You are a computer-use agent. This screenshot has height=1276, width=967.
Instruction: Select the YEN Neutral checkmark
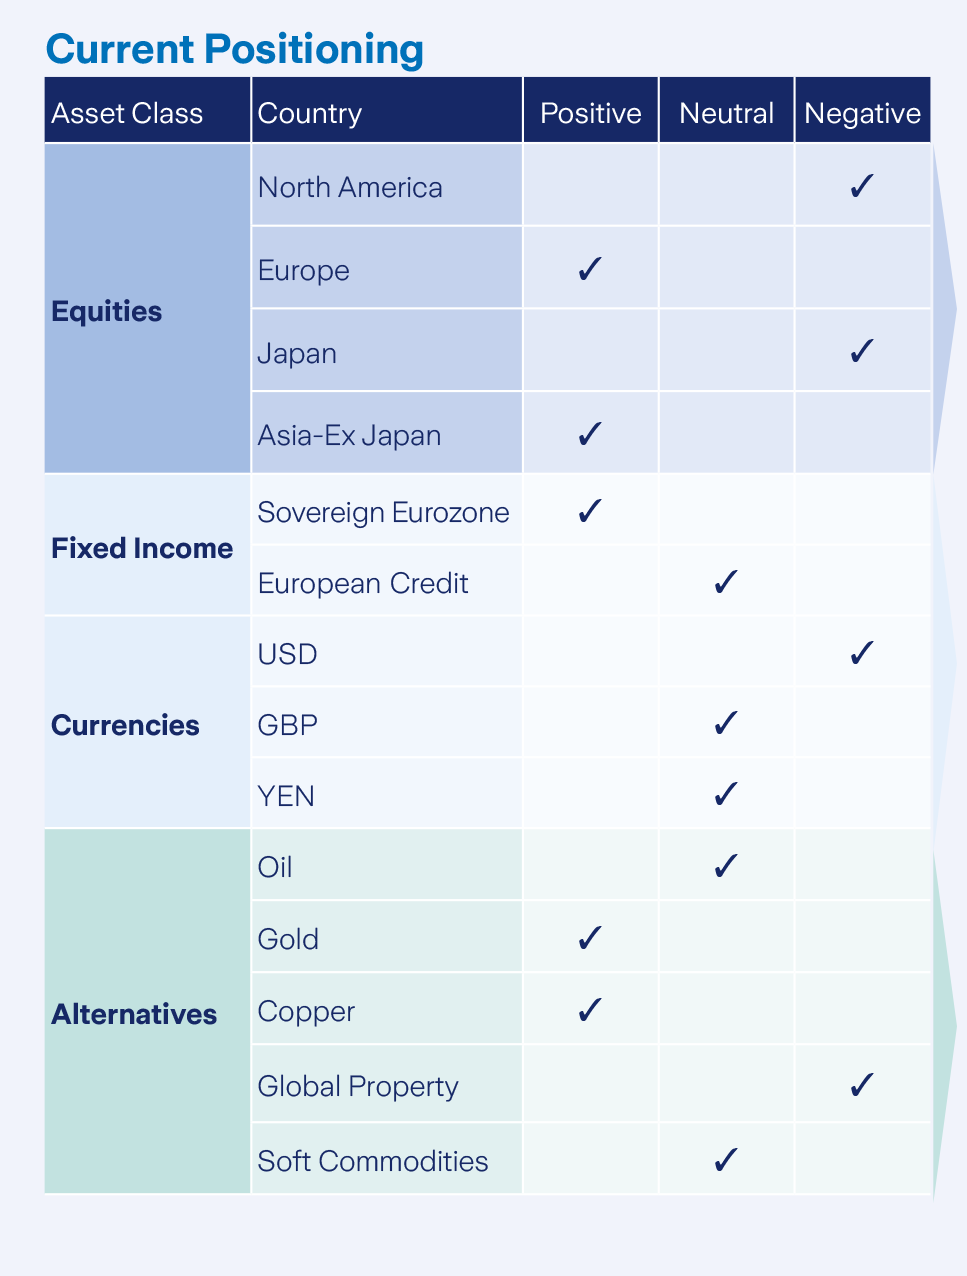click(x=726, y=794)
